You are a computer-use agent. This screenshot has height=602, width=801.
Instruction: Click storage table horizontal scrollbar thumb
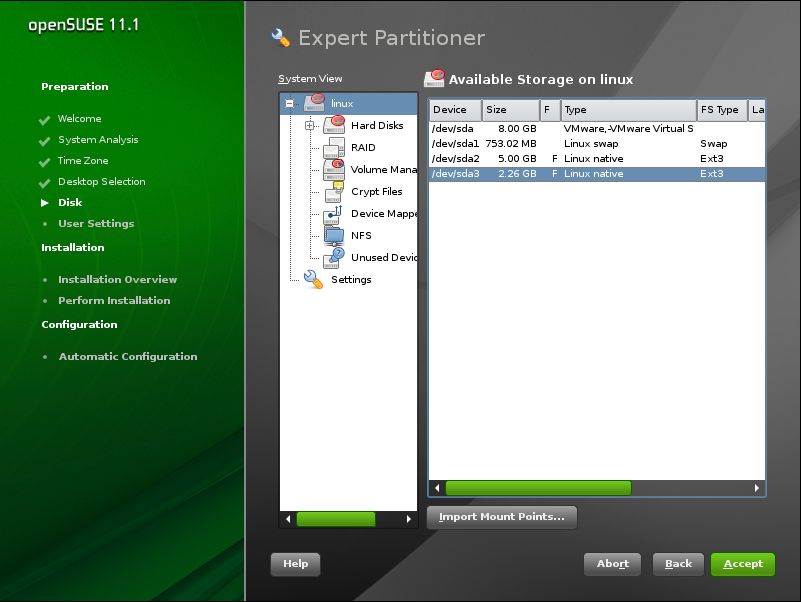point(538,488)
